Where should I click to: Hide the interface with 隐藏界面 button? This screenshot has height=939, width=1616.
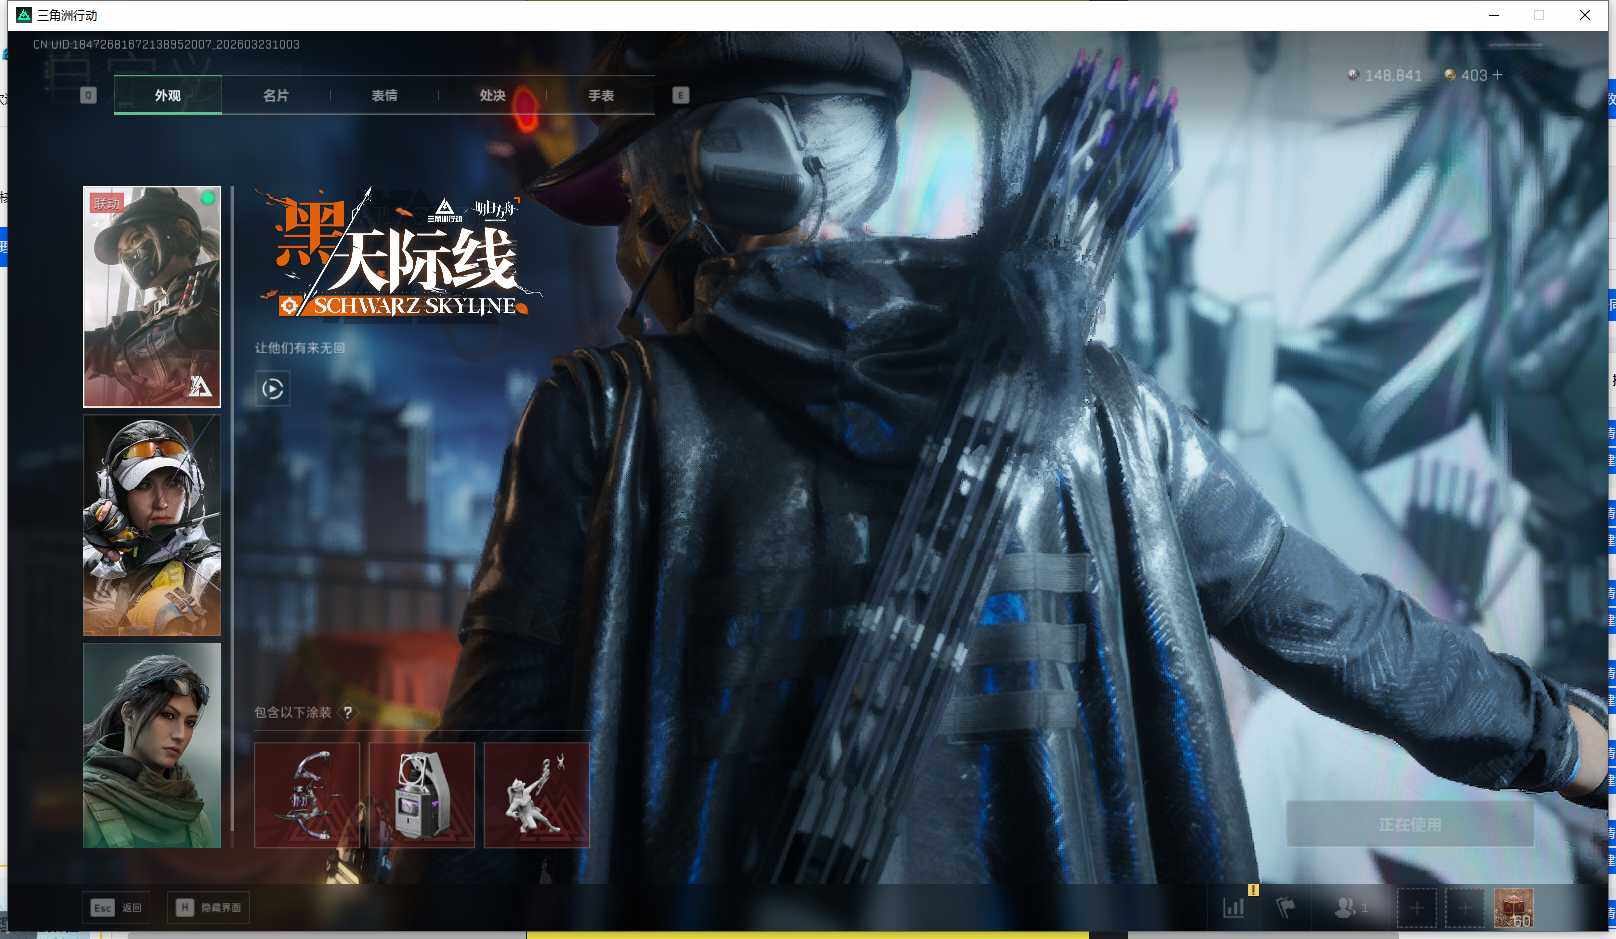pos(208,908)
